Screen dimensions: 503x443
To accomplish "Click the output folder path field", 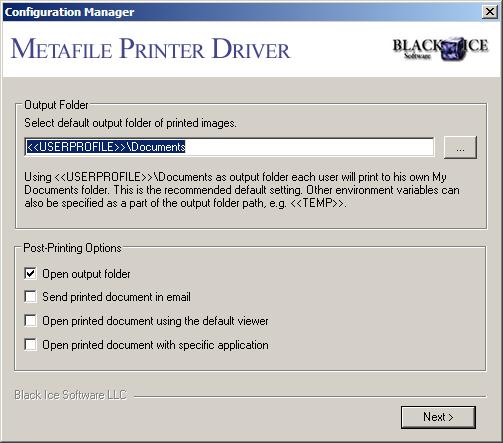I will [x=229, y=147].
